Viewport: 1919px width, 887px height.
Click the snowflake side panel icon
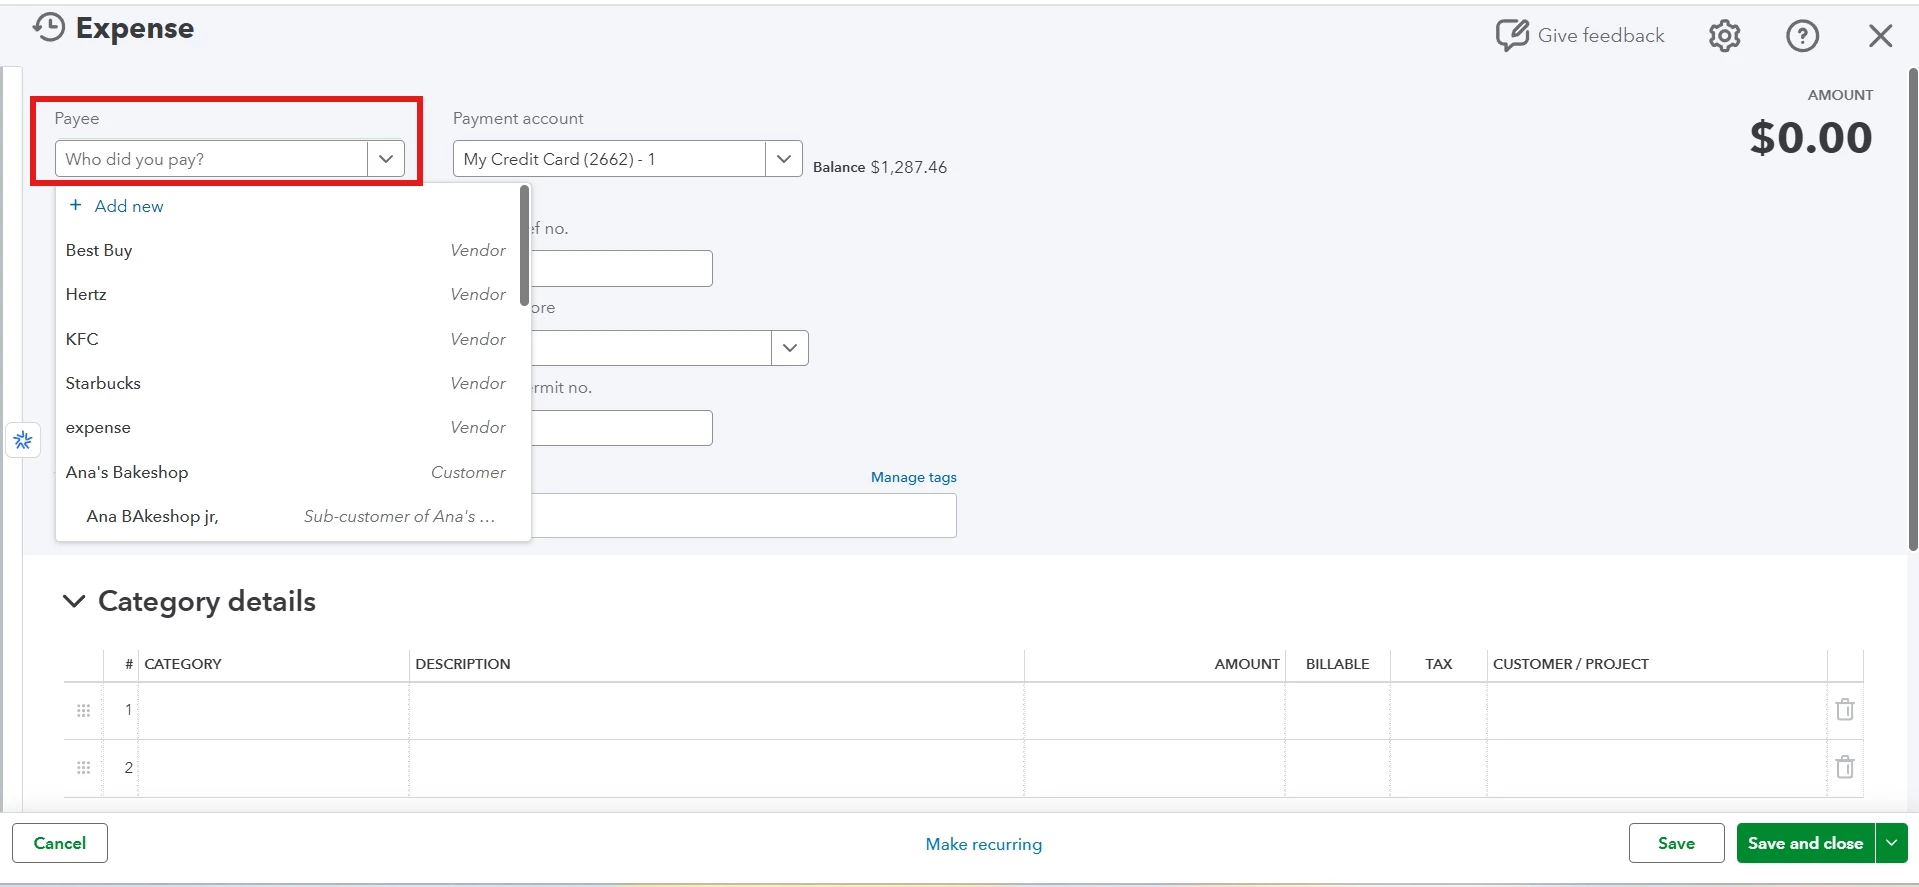coord(23,440)
